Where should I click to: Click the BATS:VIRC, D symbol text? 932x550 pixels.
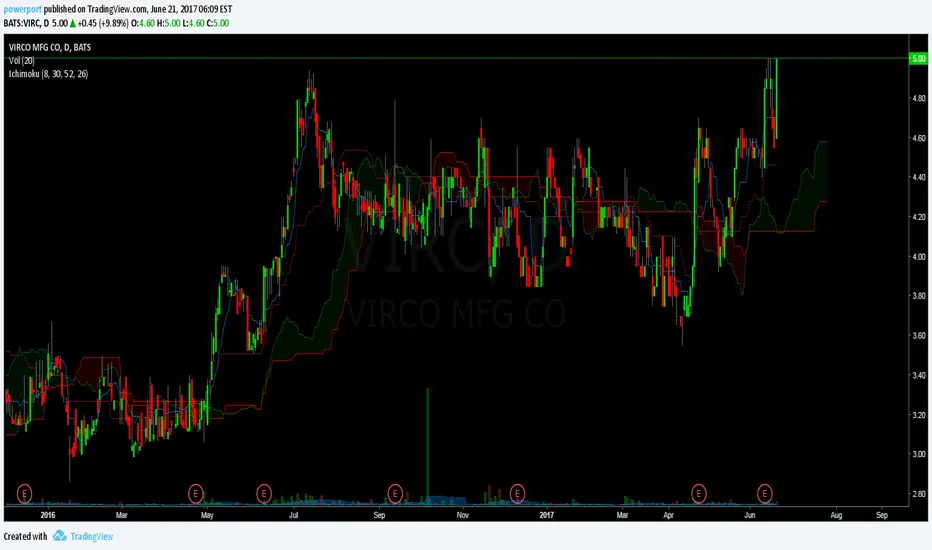click(x=26, y=23)
